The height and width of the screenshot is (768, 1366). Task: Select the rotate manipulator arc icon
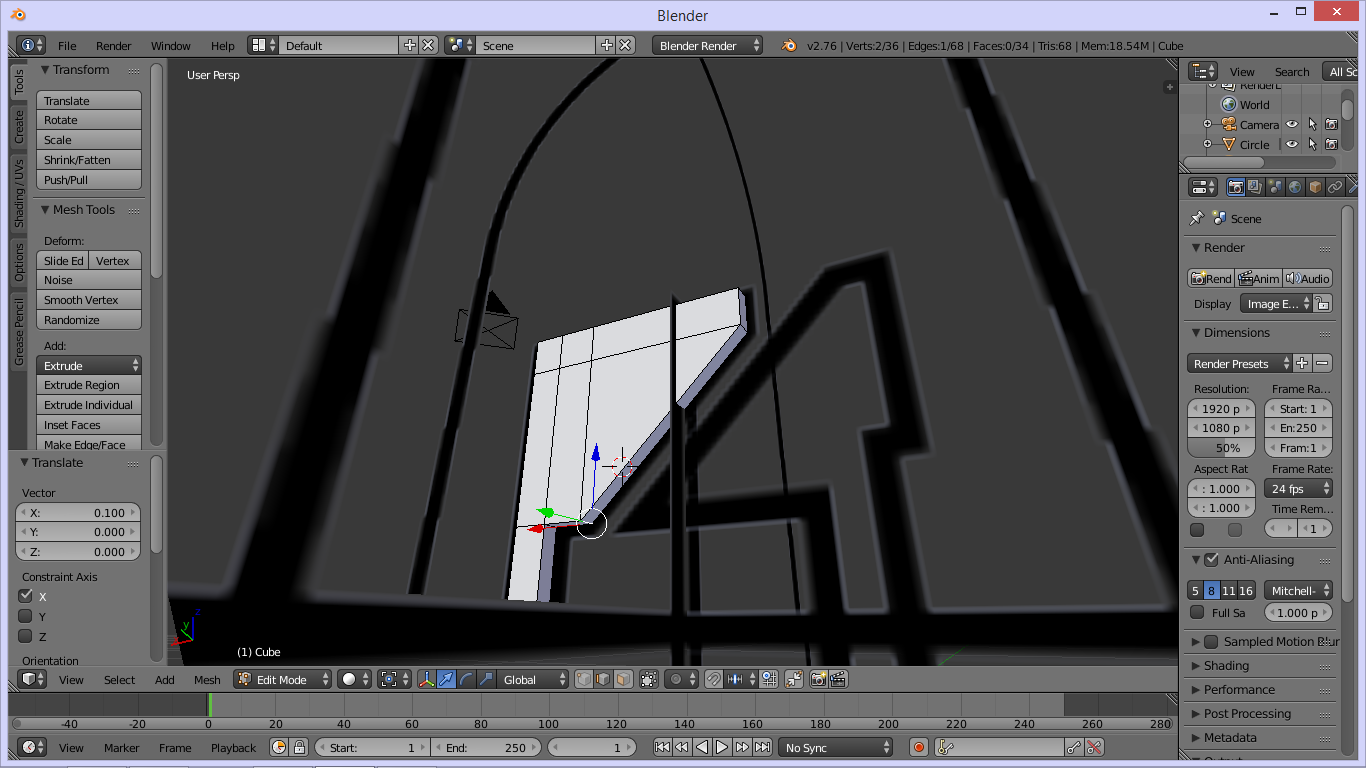coord(467,679)
